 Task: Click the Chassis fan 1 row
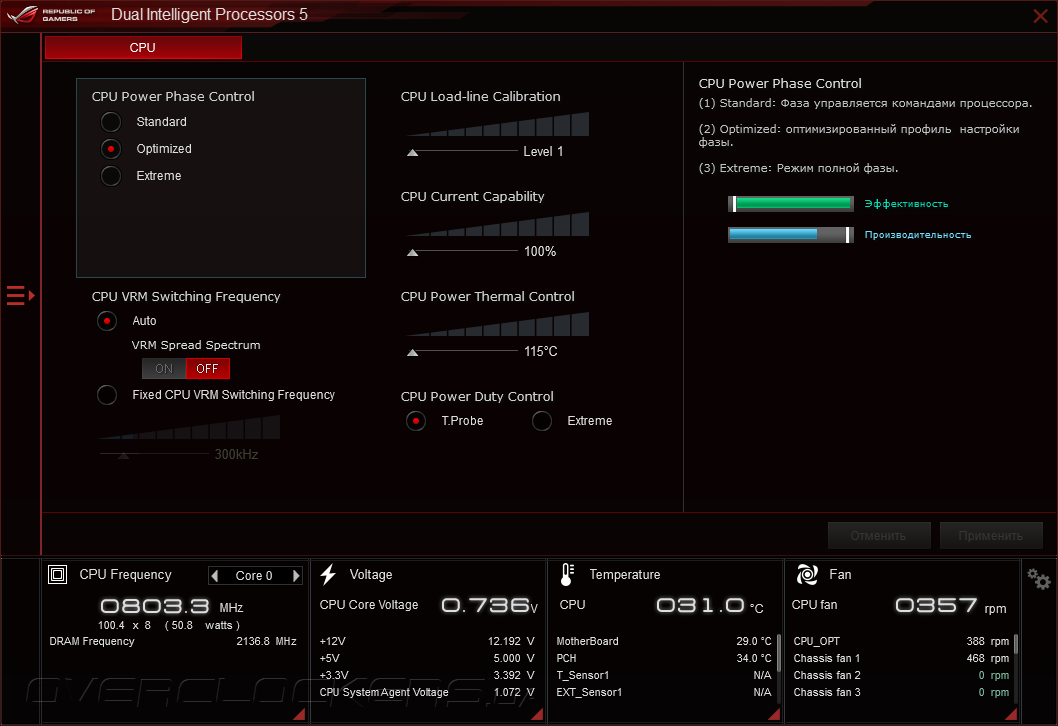901,658
